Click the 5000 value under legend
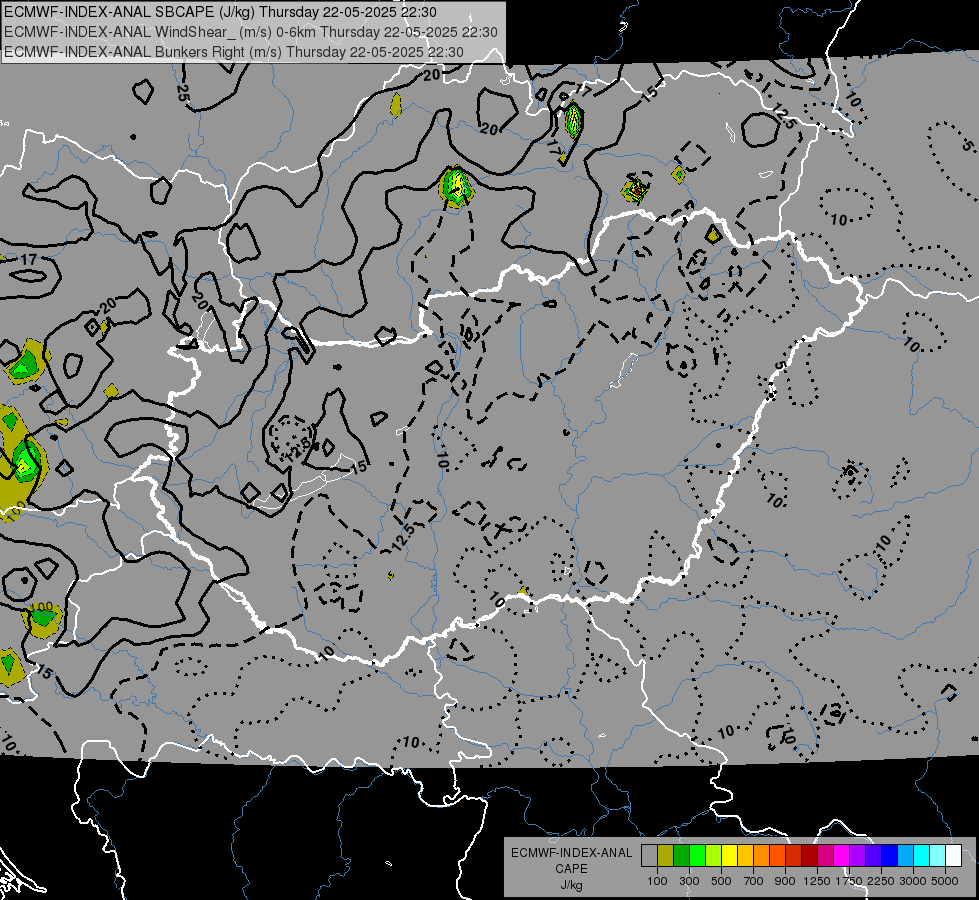 (945, 881)
